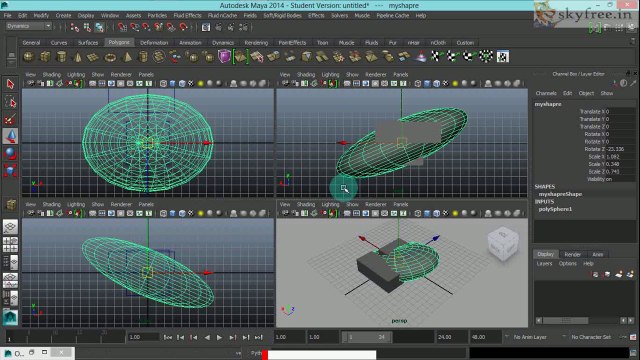
Task: Select the arrow Select tool in toolbox
Action: (10, 84)
